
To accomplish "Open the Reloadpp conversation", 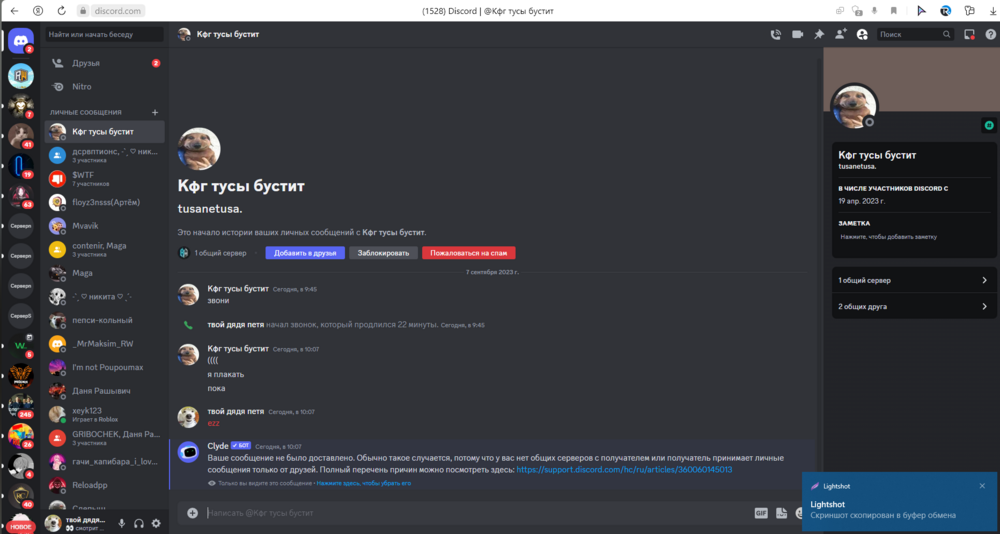I will coord(105,485).
